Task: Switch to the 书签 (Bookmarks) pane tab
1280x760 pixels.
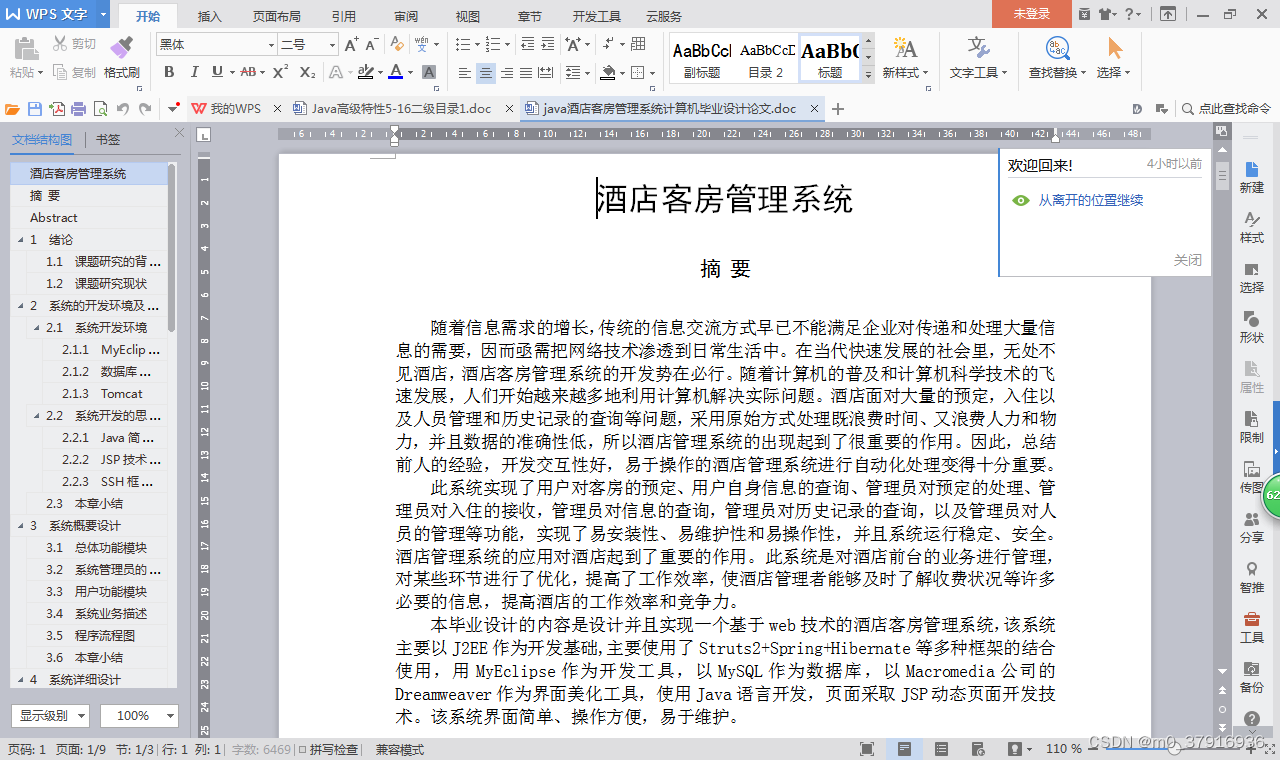Action: (x=108, y=140)
